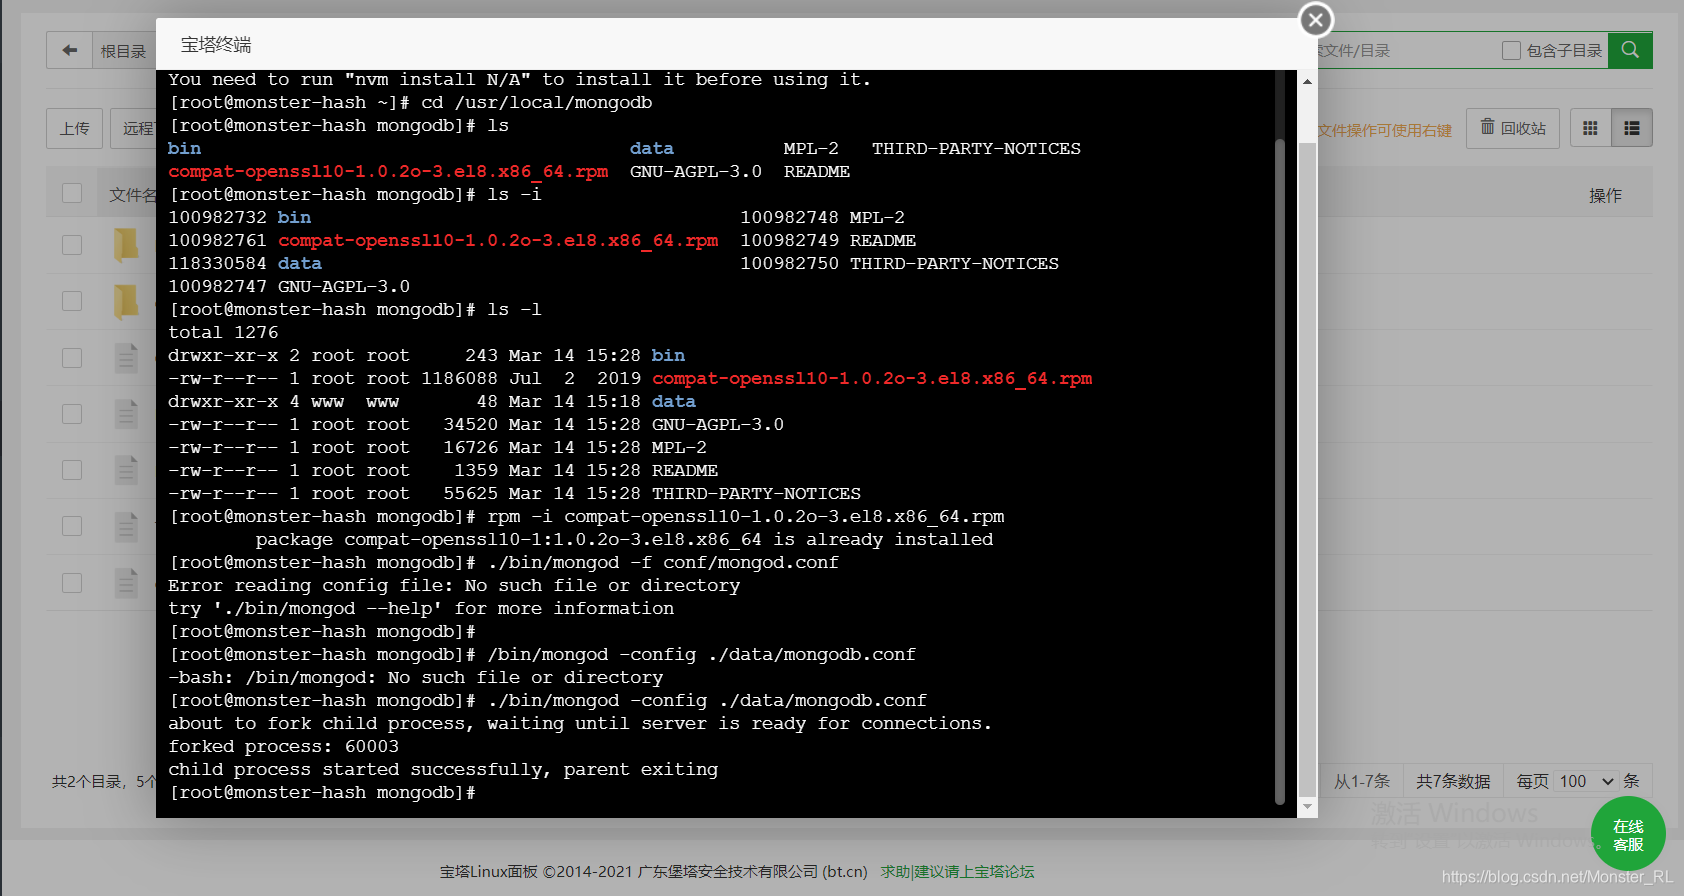This screenshot has width=1684, height=896.
Task: Check the last file row checkbox
Action: (x=72, y=582)
